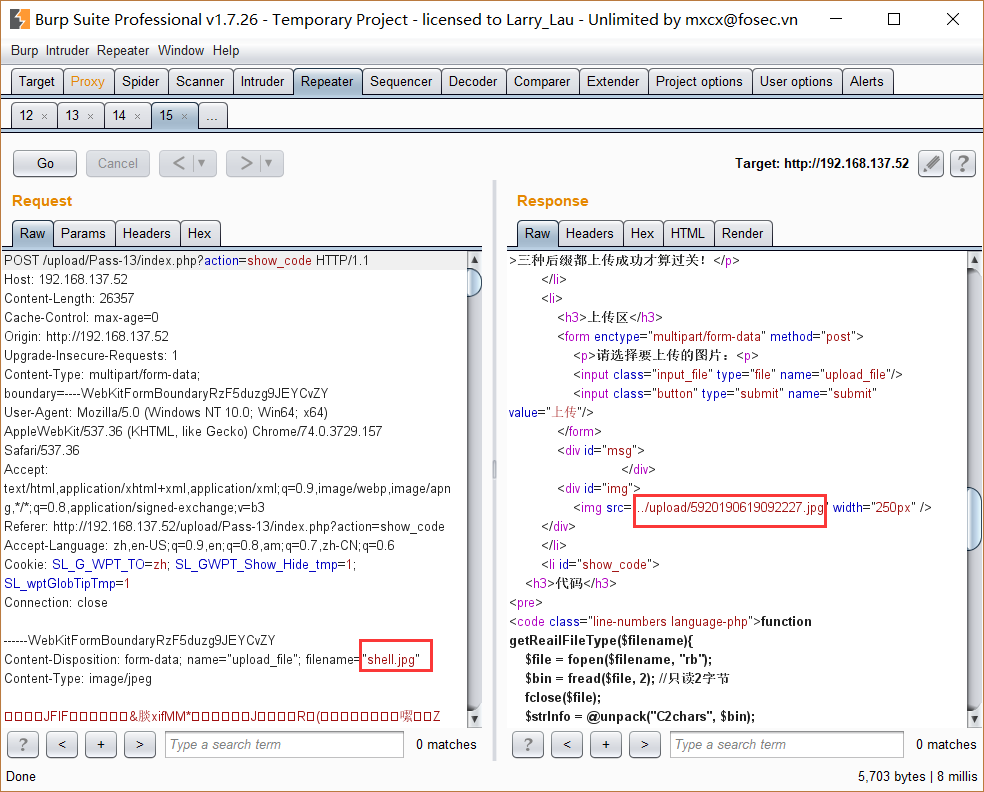
Task: Click request search previous match arrow
Action: (x=62, y=745)
